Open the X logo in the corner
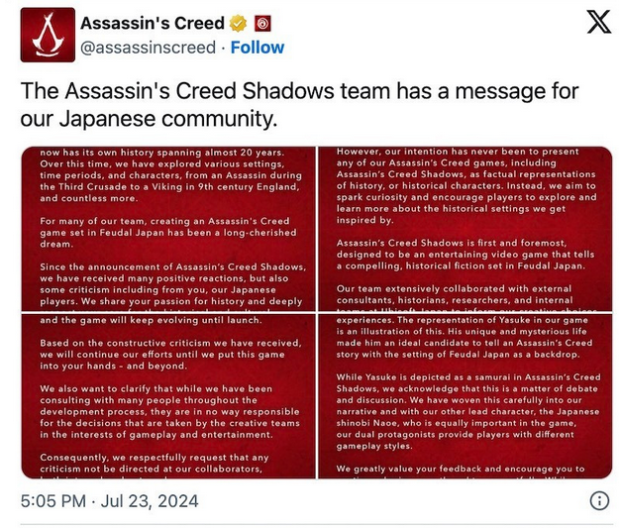The image size is (620, 528). click(x=597, y=24)
